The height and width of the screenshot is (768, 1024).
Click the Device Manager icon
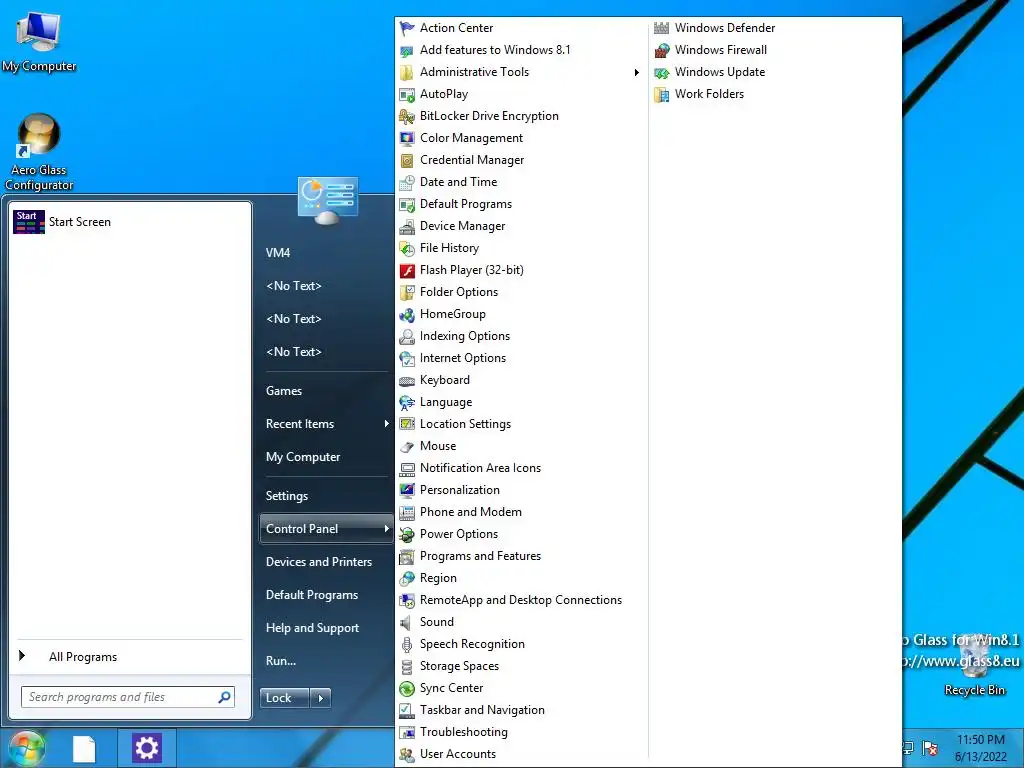407,226
